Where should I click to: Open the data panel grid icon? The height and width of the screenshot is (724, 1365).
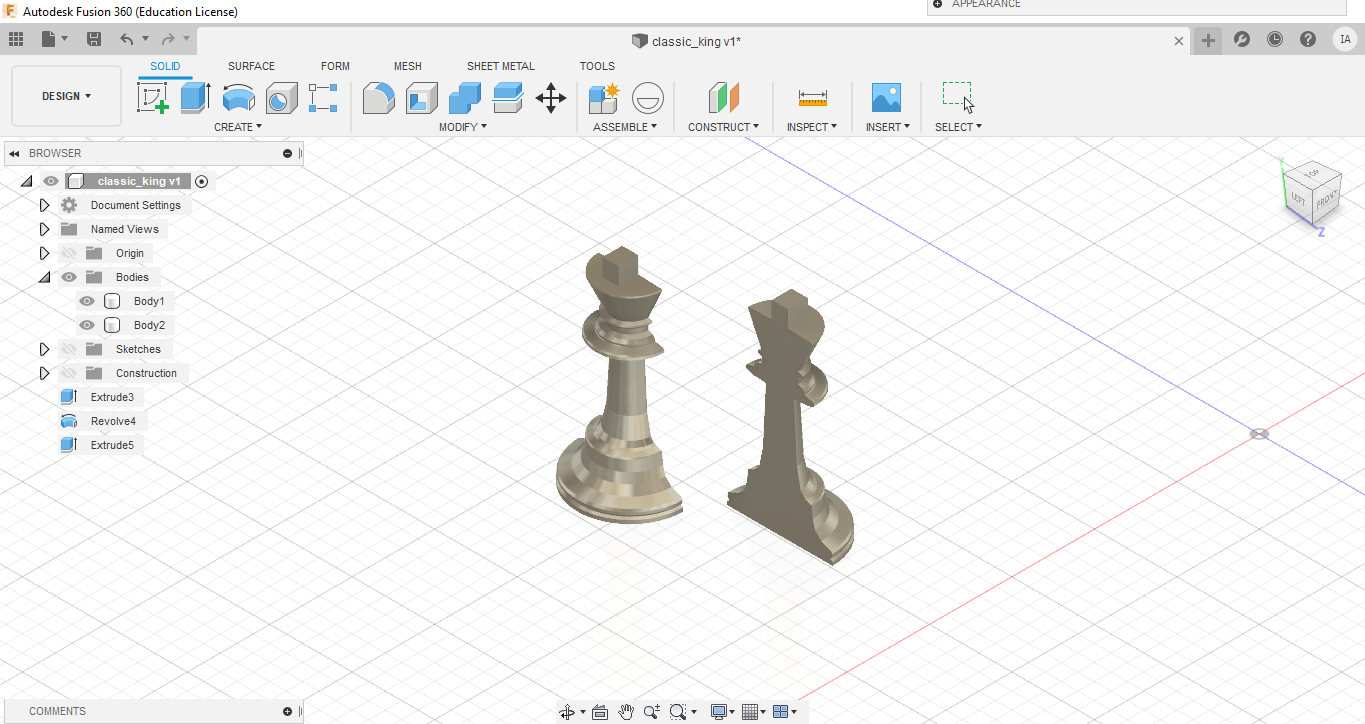pyautogui.click(x=15, y=39)
